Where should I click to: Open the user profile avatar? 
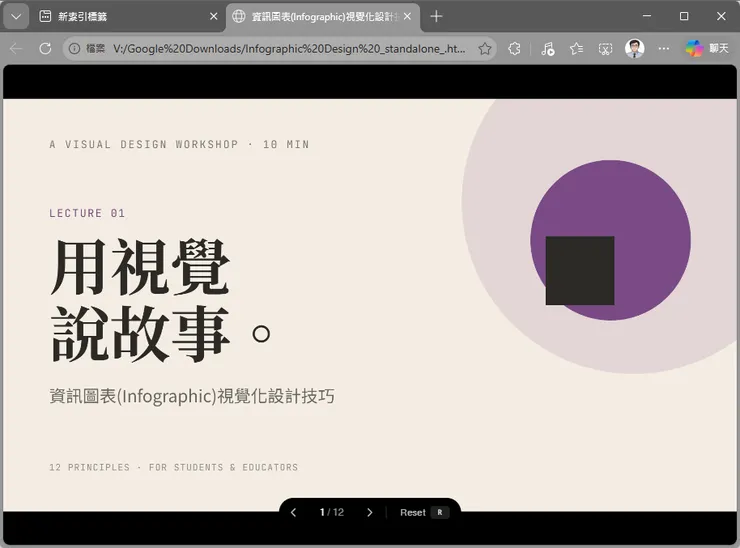coord(634,48)
